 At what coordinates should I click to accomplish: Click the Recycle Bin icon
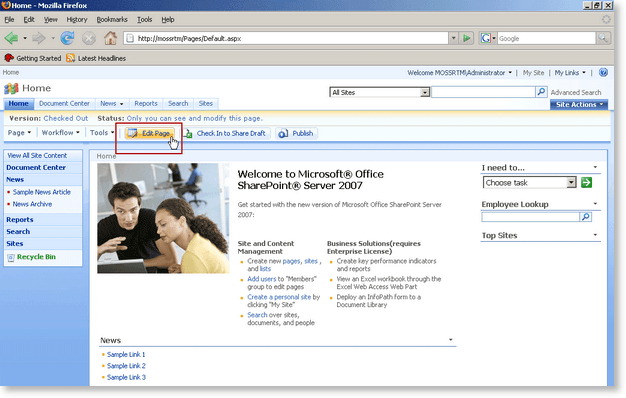click(x=11, y=257)
